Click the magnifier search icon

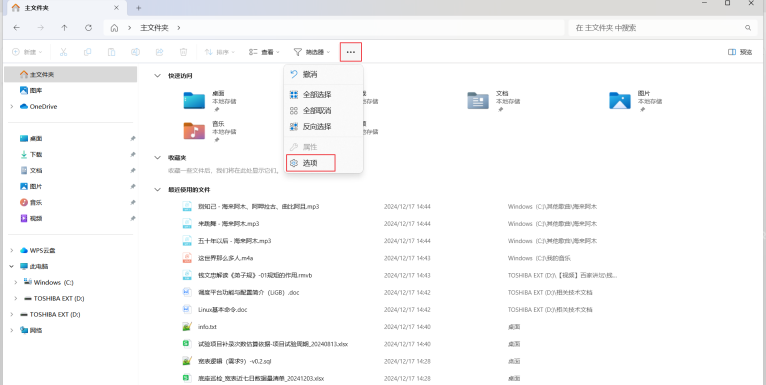[x=748, y=28]
